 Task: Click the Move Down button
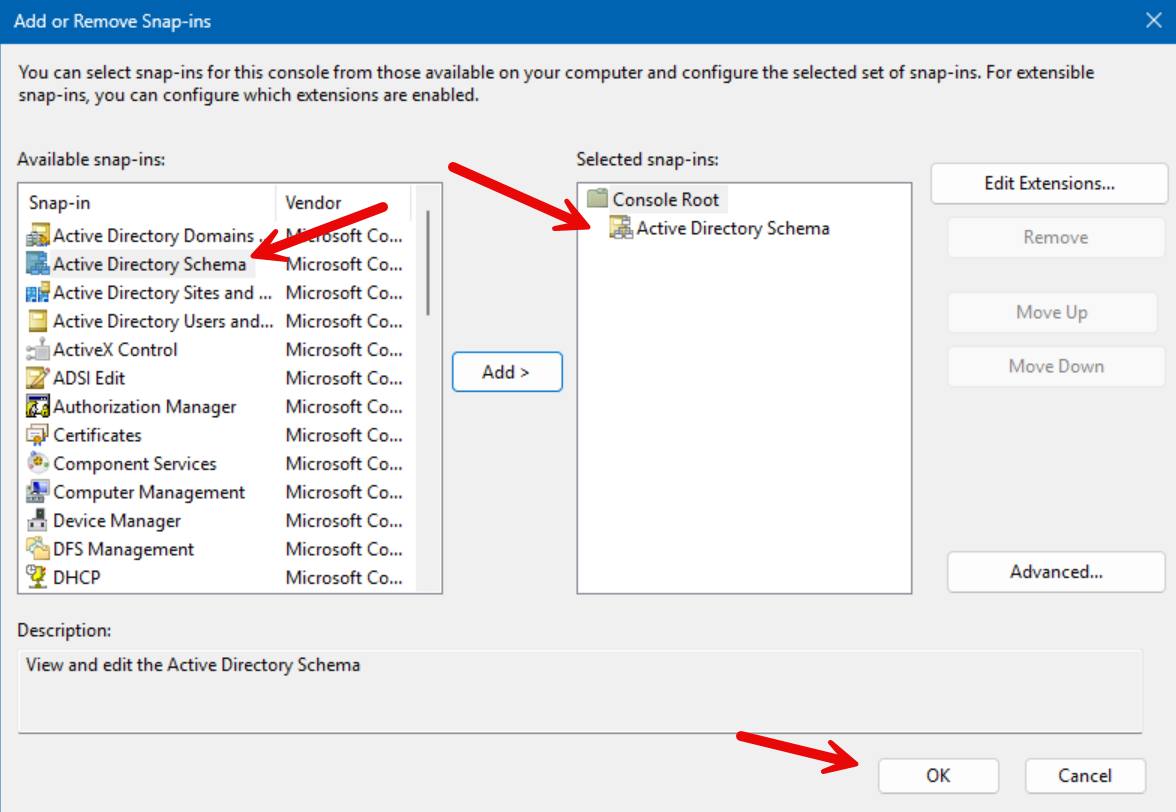[x=1056, y=367]
